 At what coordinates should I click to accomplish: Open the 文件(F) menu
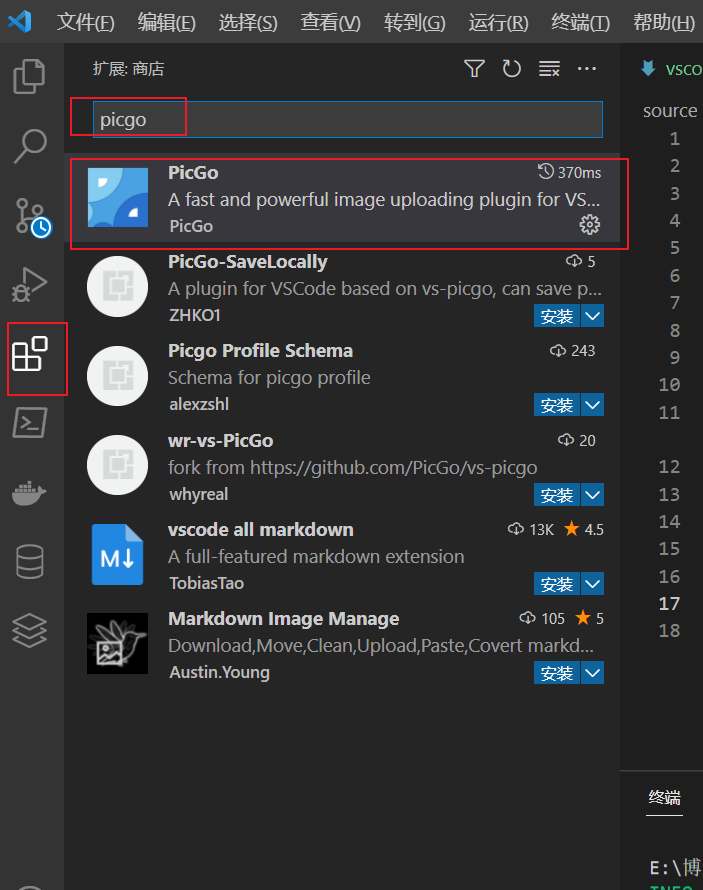tap(86, 23)
